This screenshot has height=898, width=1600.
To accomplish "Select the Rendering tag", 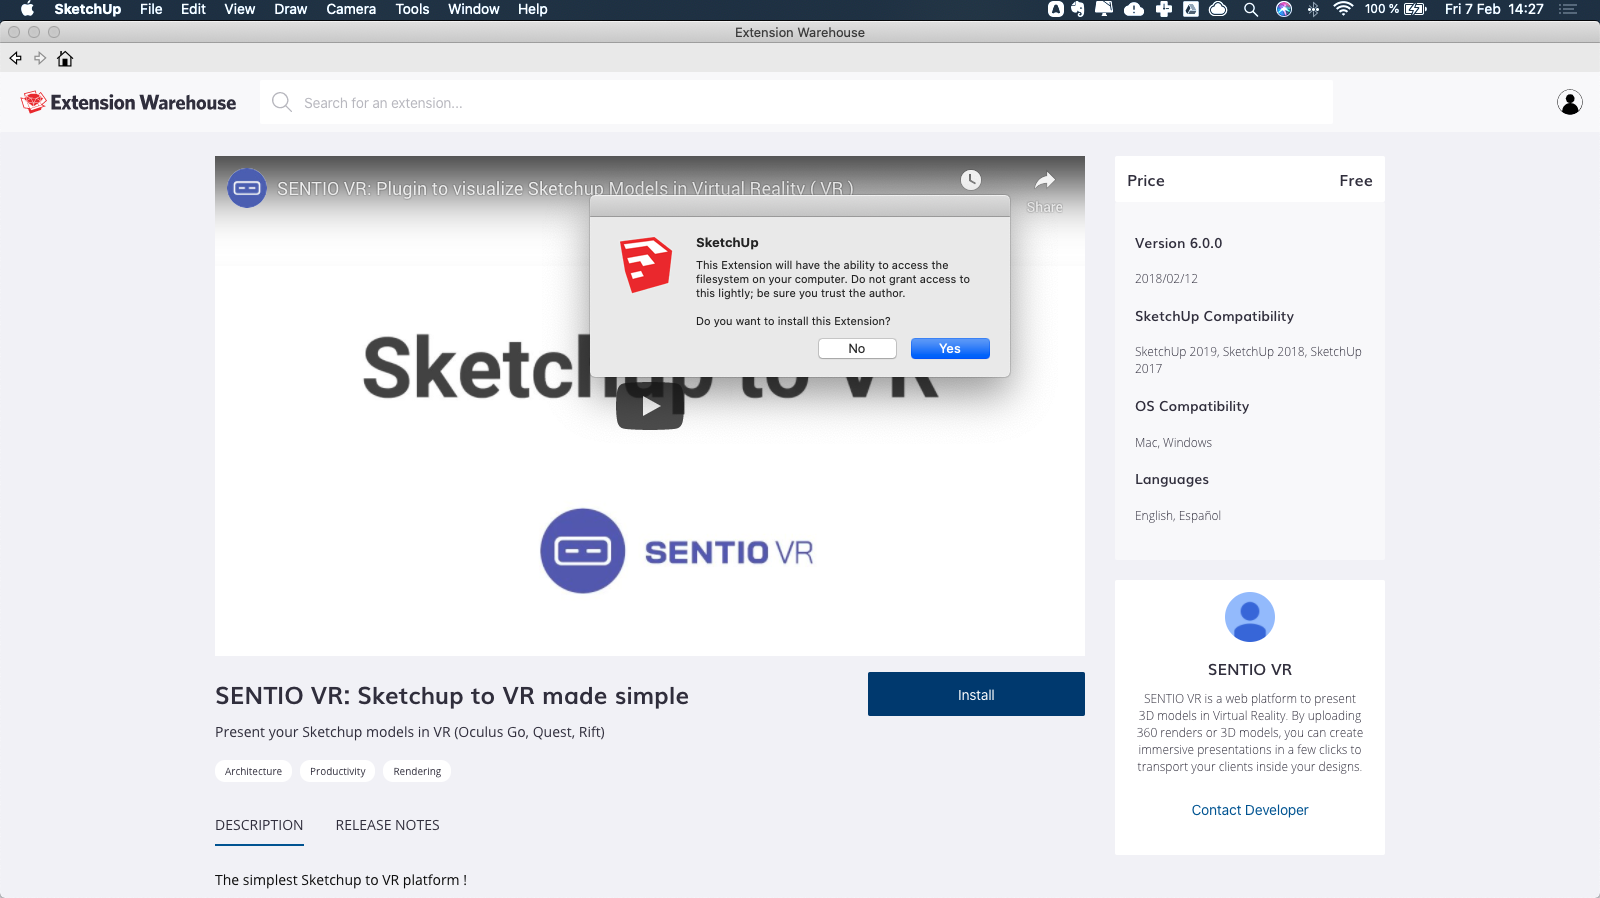I will (x=417, y=771).
